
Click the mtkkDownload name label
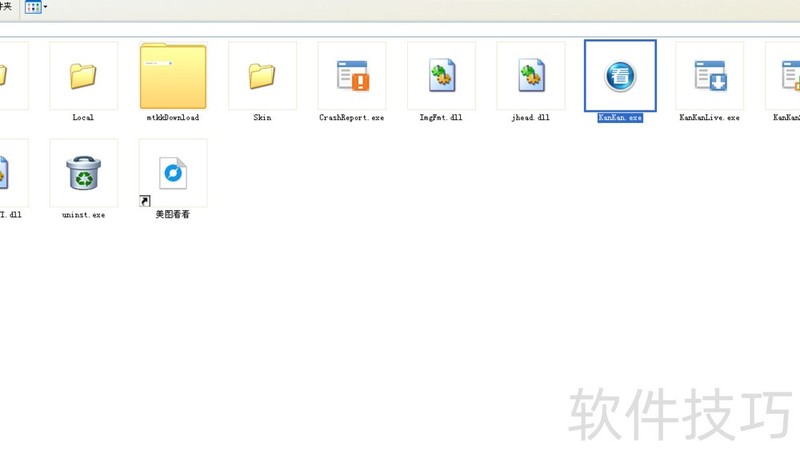click(173, 117)
